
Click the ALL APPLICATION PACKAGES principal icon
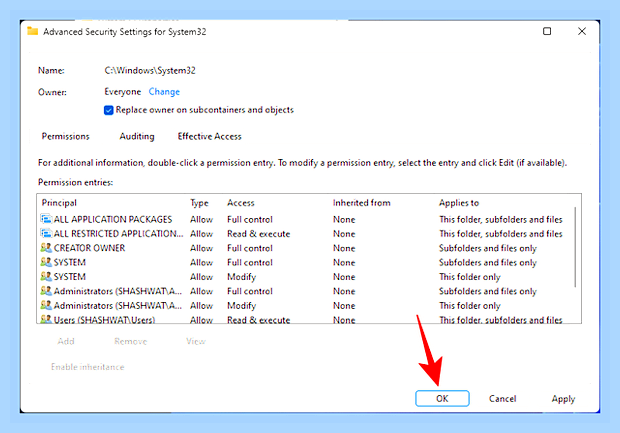coord(46,219)
